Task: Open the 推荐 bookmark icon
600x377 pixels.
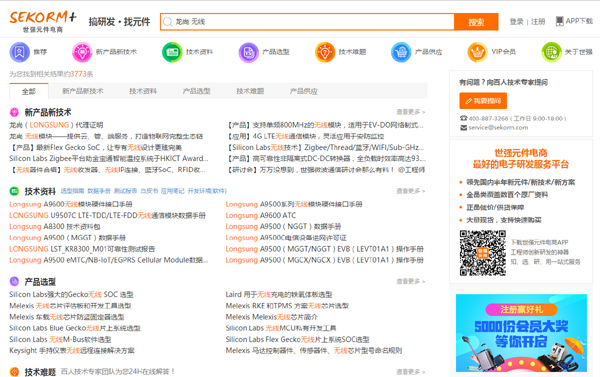Action: [x=20, y=52]
